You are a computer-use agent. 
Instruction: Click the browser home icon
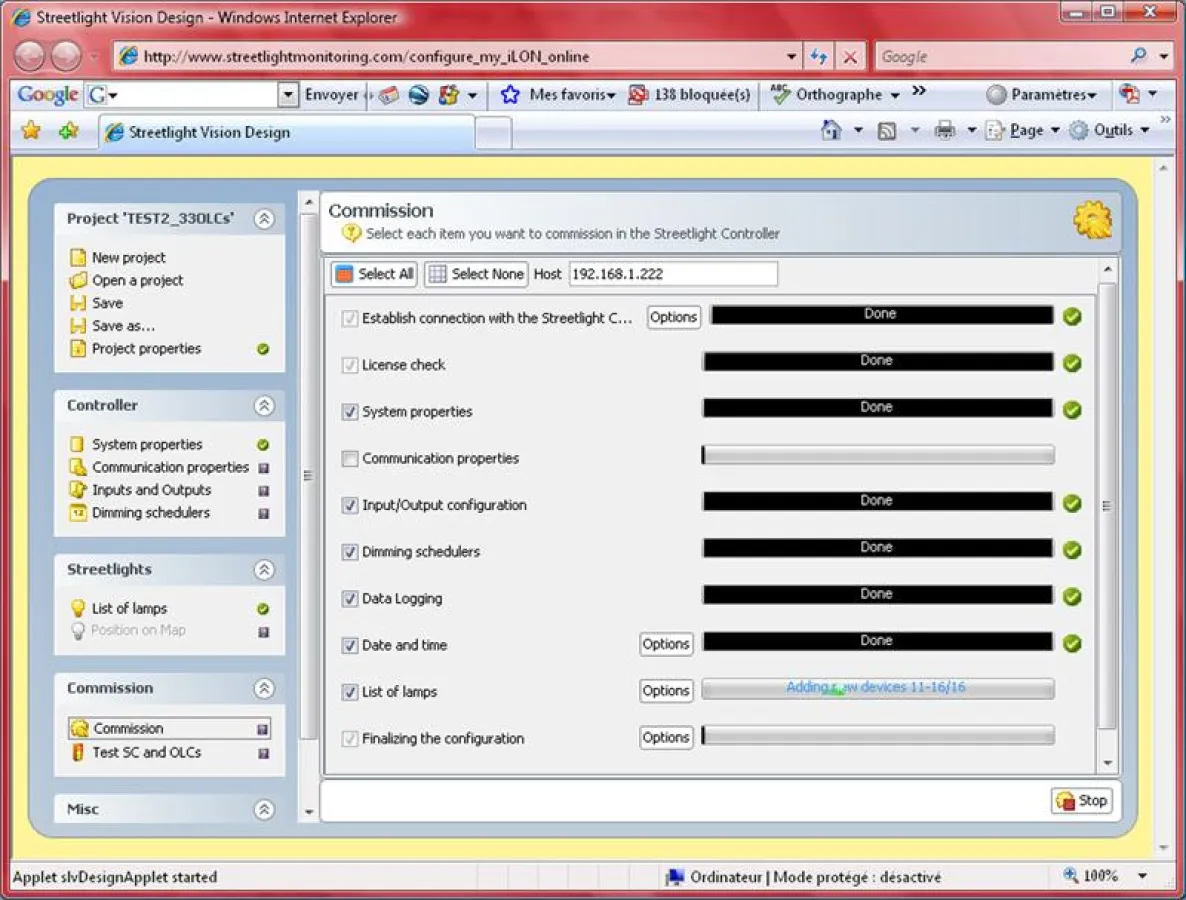(x=830, y=131)
